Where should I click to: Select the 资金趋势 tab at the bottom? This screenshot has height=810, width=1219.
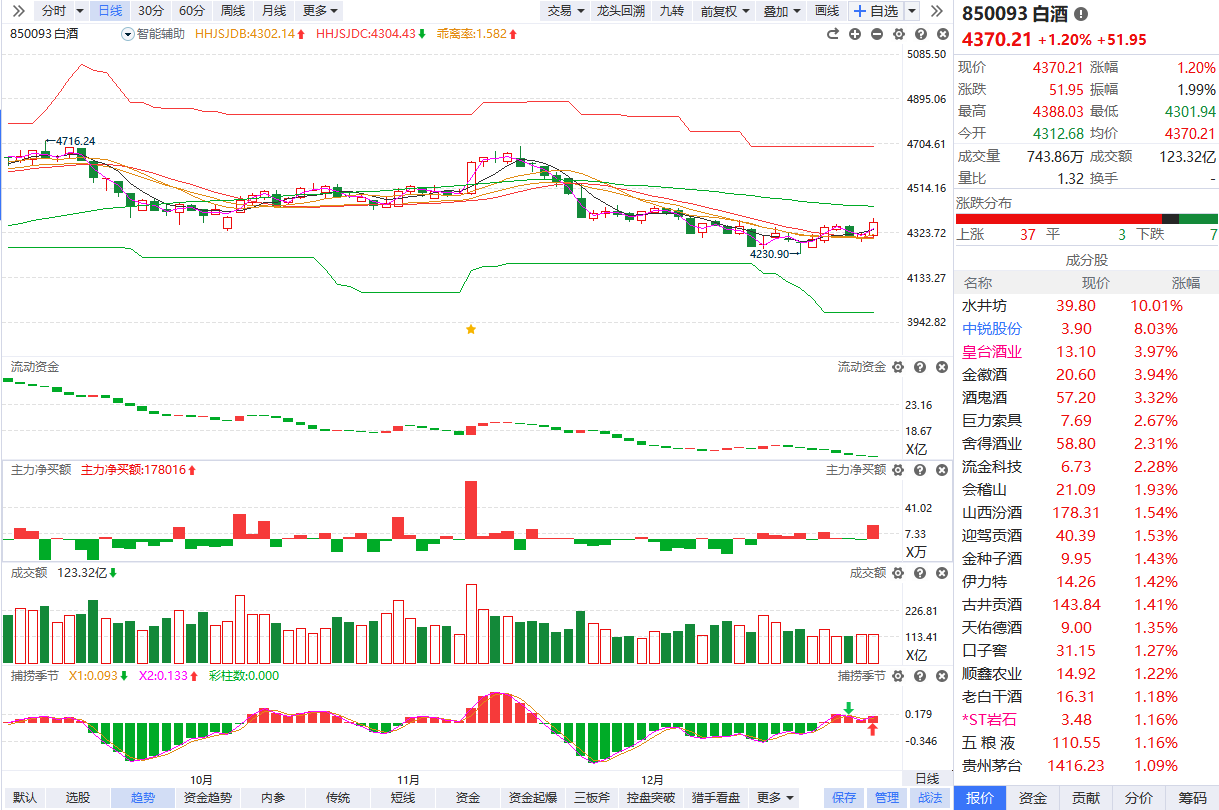[x=208, y=798]
